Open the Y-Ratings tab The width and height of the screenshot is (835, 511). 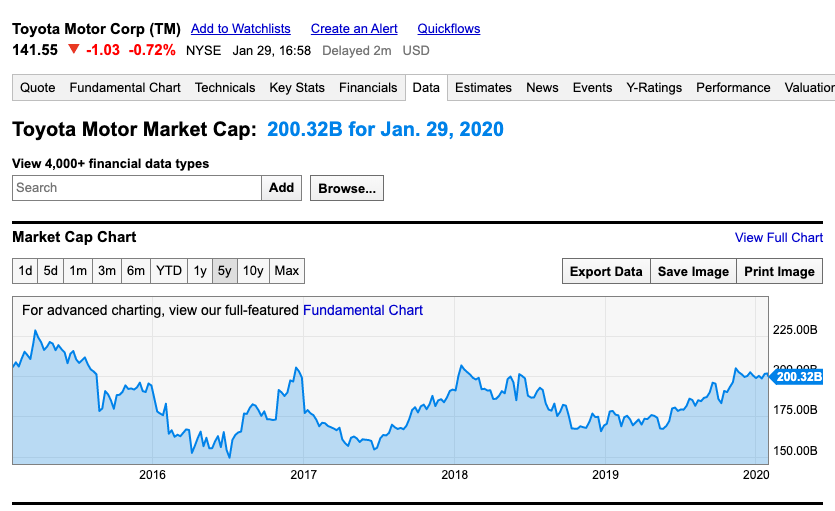[654, 88]
